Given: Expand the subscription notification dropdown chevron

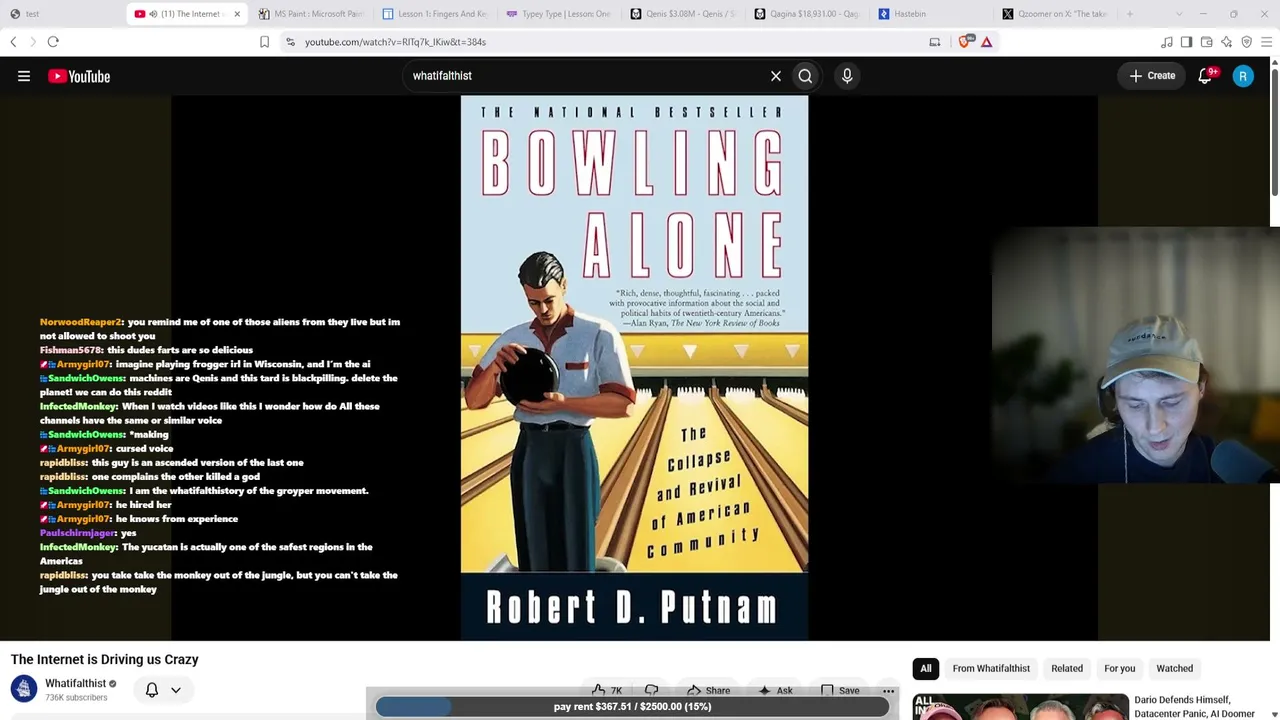Looking at the screenshot, I should point(176,690).
